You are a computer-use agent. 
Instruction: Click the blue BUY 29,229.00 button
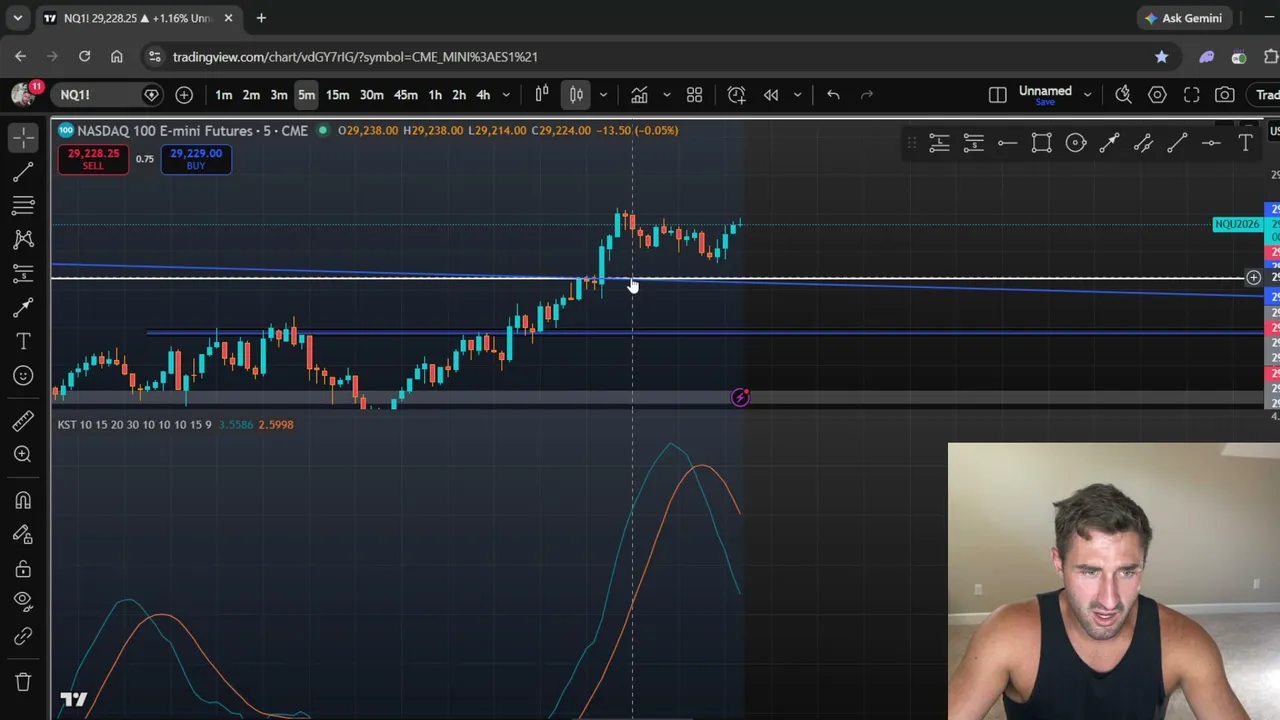(x=196, y=159)
